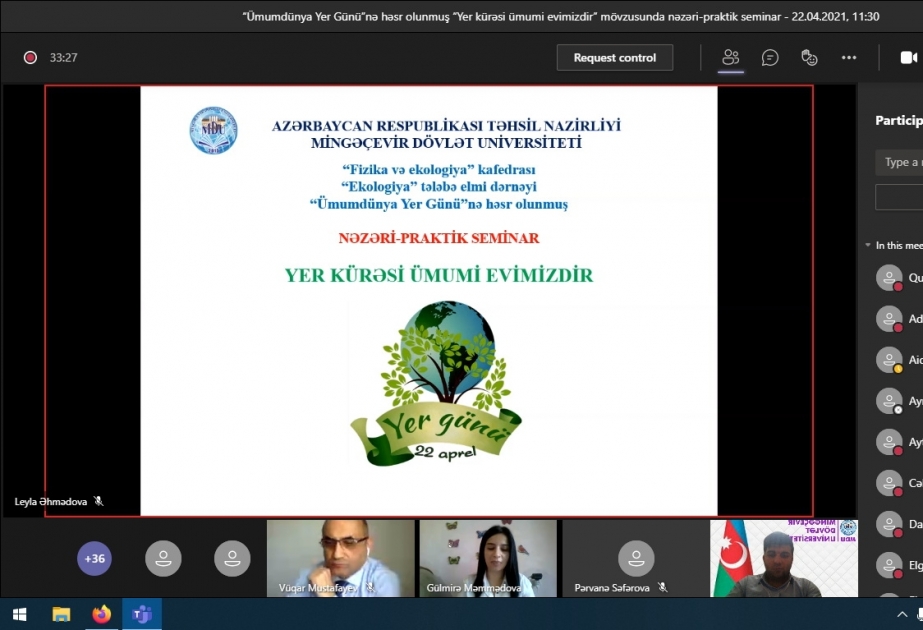The width and height of the screenshot is (923, 630).
Task: Open the Windows Start menu
Action: (19, 615)
